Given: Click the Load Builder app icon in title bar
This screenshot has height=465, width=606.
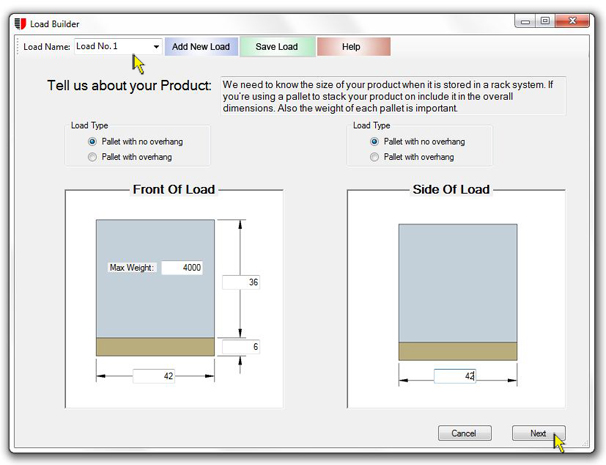Looking at the screenshot, I should point(20,24).
